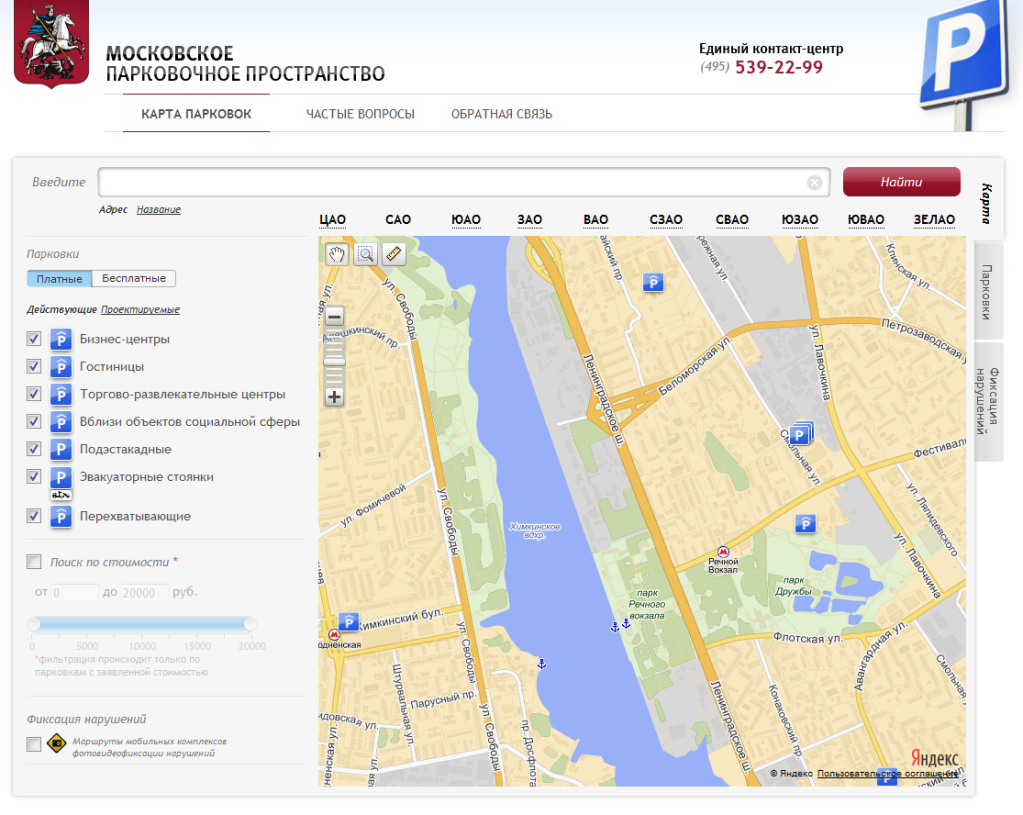Click the right handle of price slider
Image resolution: width=1023 pixels, height=815 pixels.
coord(250,624)
